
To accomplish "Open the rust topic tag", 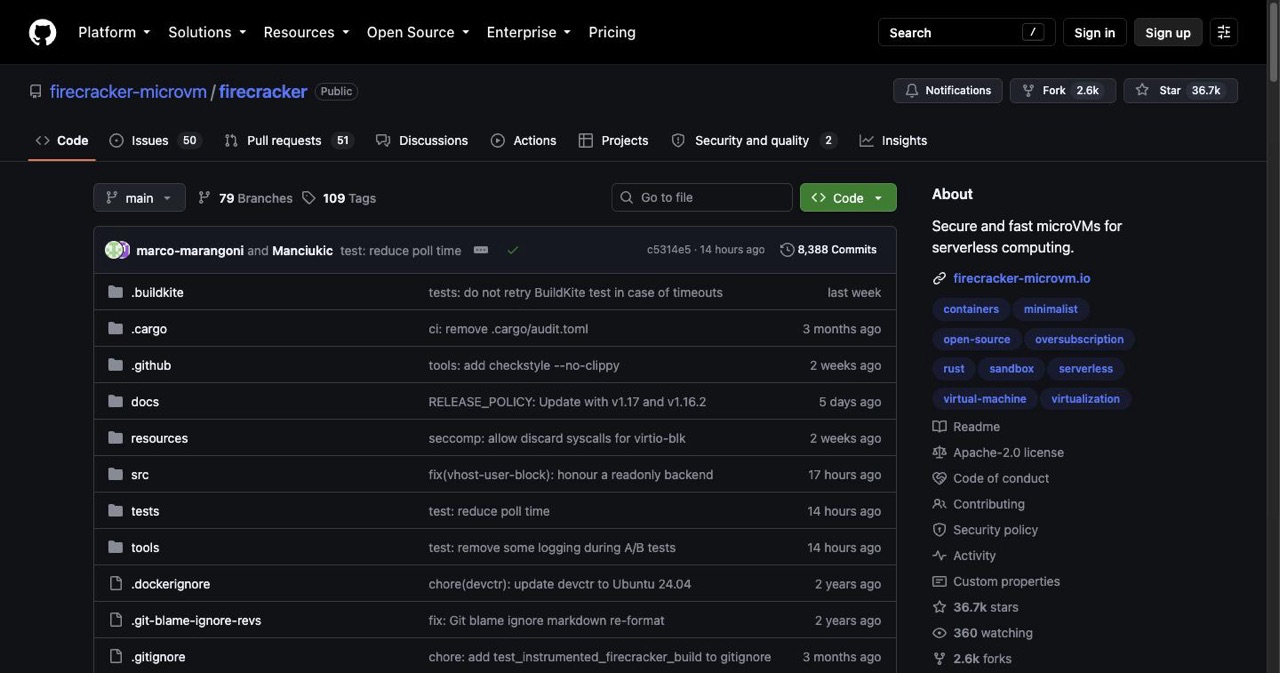I will coord(954,369).
